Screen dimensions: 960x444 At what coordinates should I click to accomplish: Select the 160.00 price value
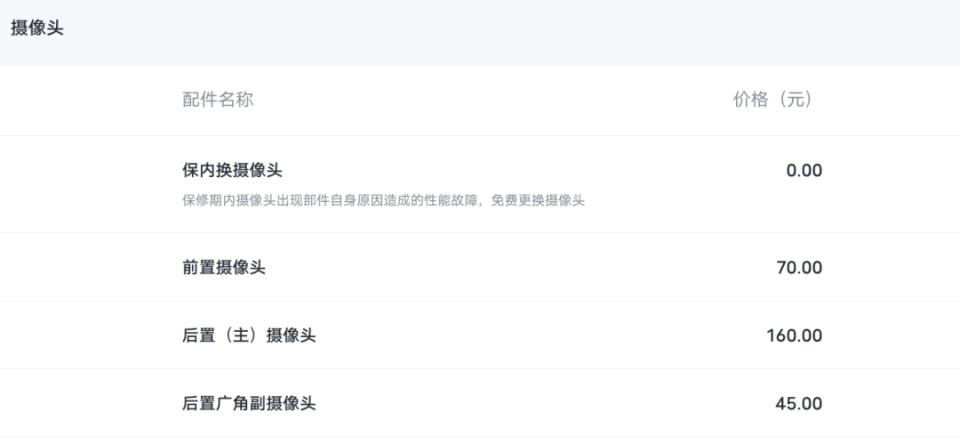point(794,336)
